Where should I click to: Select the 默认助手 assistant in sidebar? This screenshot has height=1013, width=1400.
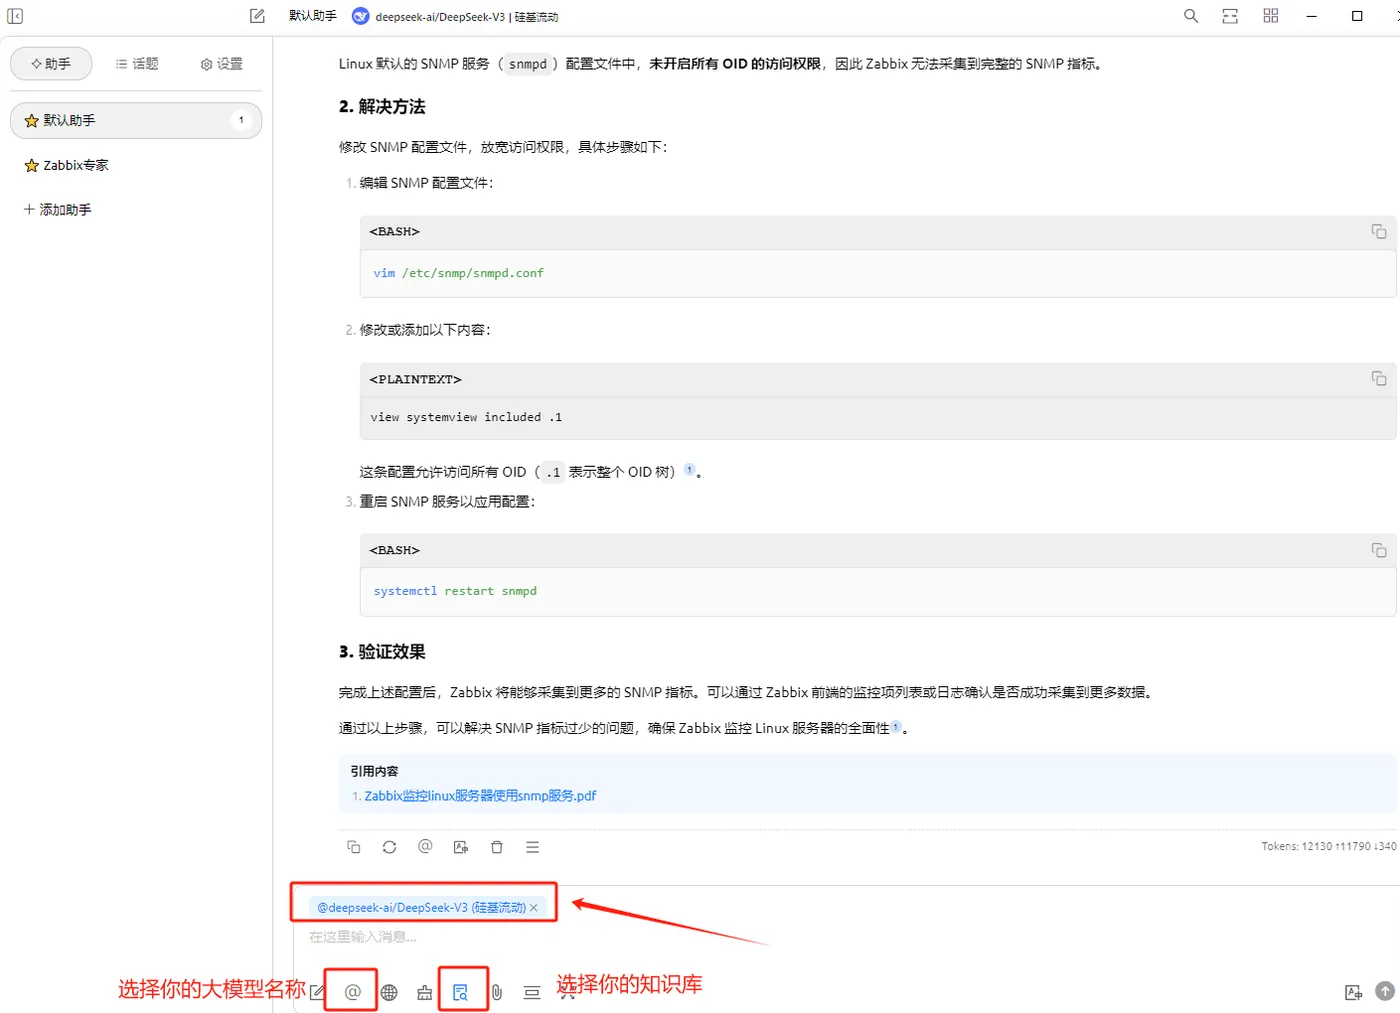(136, 120)
